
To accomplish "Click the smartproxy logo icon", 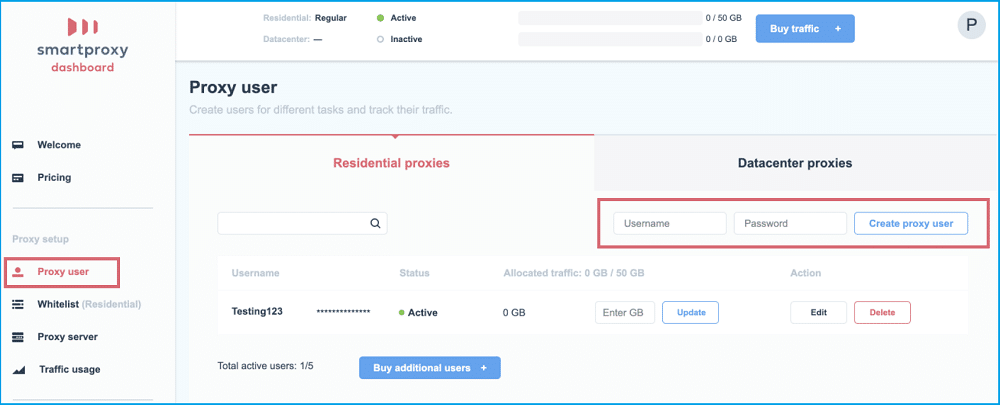I will (83, 26).
